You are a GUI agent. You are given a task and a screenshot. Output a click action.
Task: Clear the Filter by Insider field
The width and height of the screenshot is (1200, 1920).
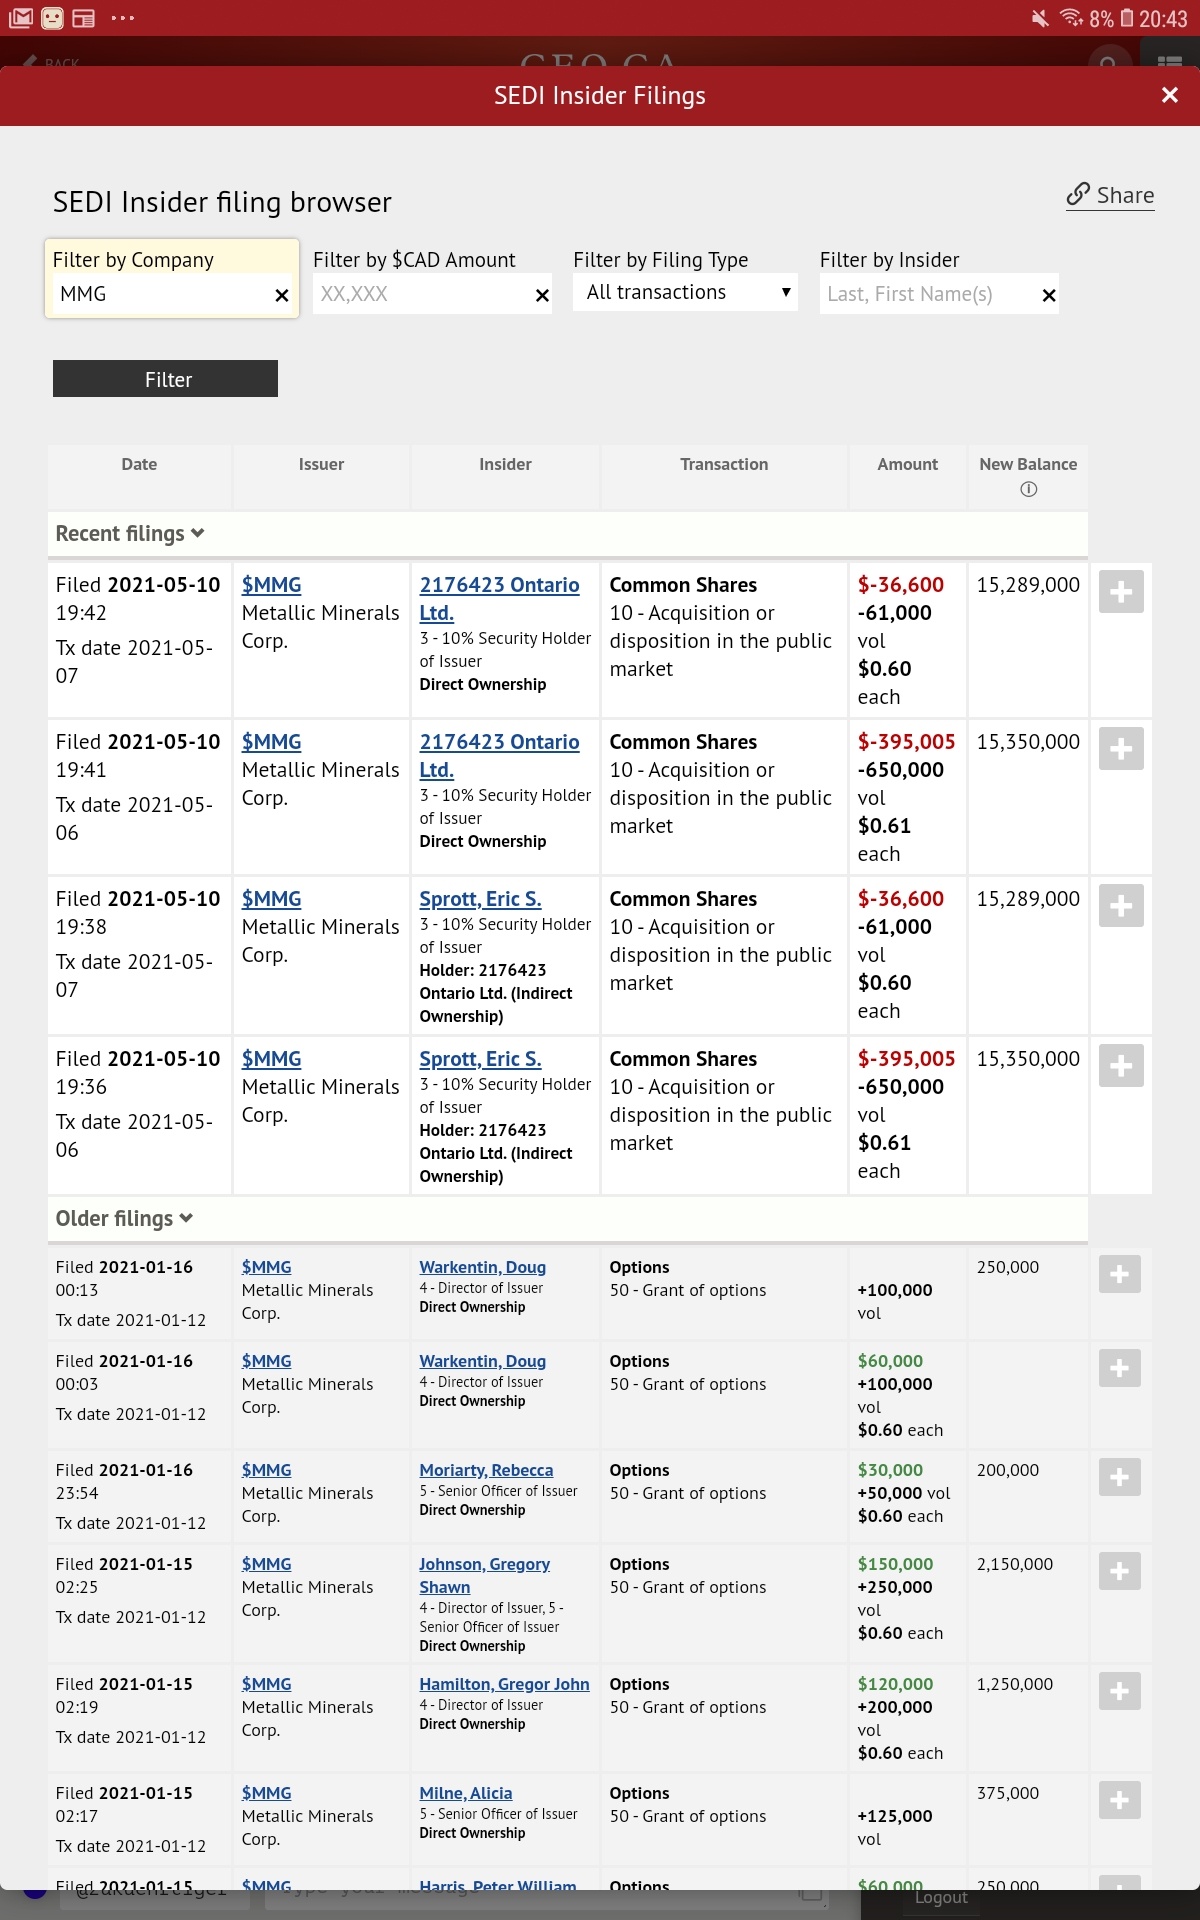(1048, 295)
